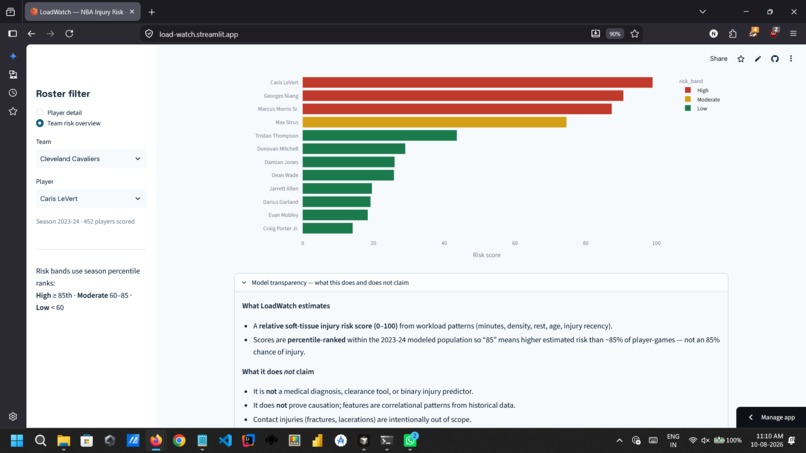Open Visual Studio Code from taskbar
806x453 pixels.
click(x=225, y=441)
